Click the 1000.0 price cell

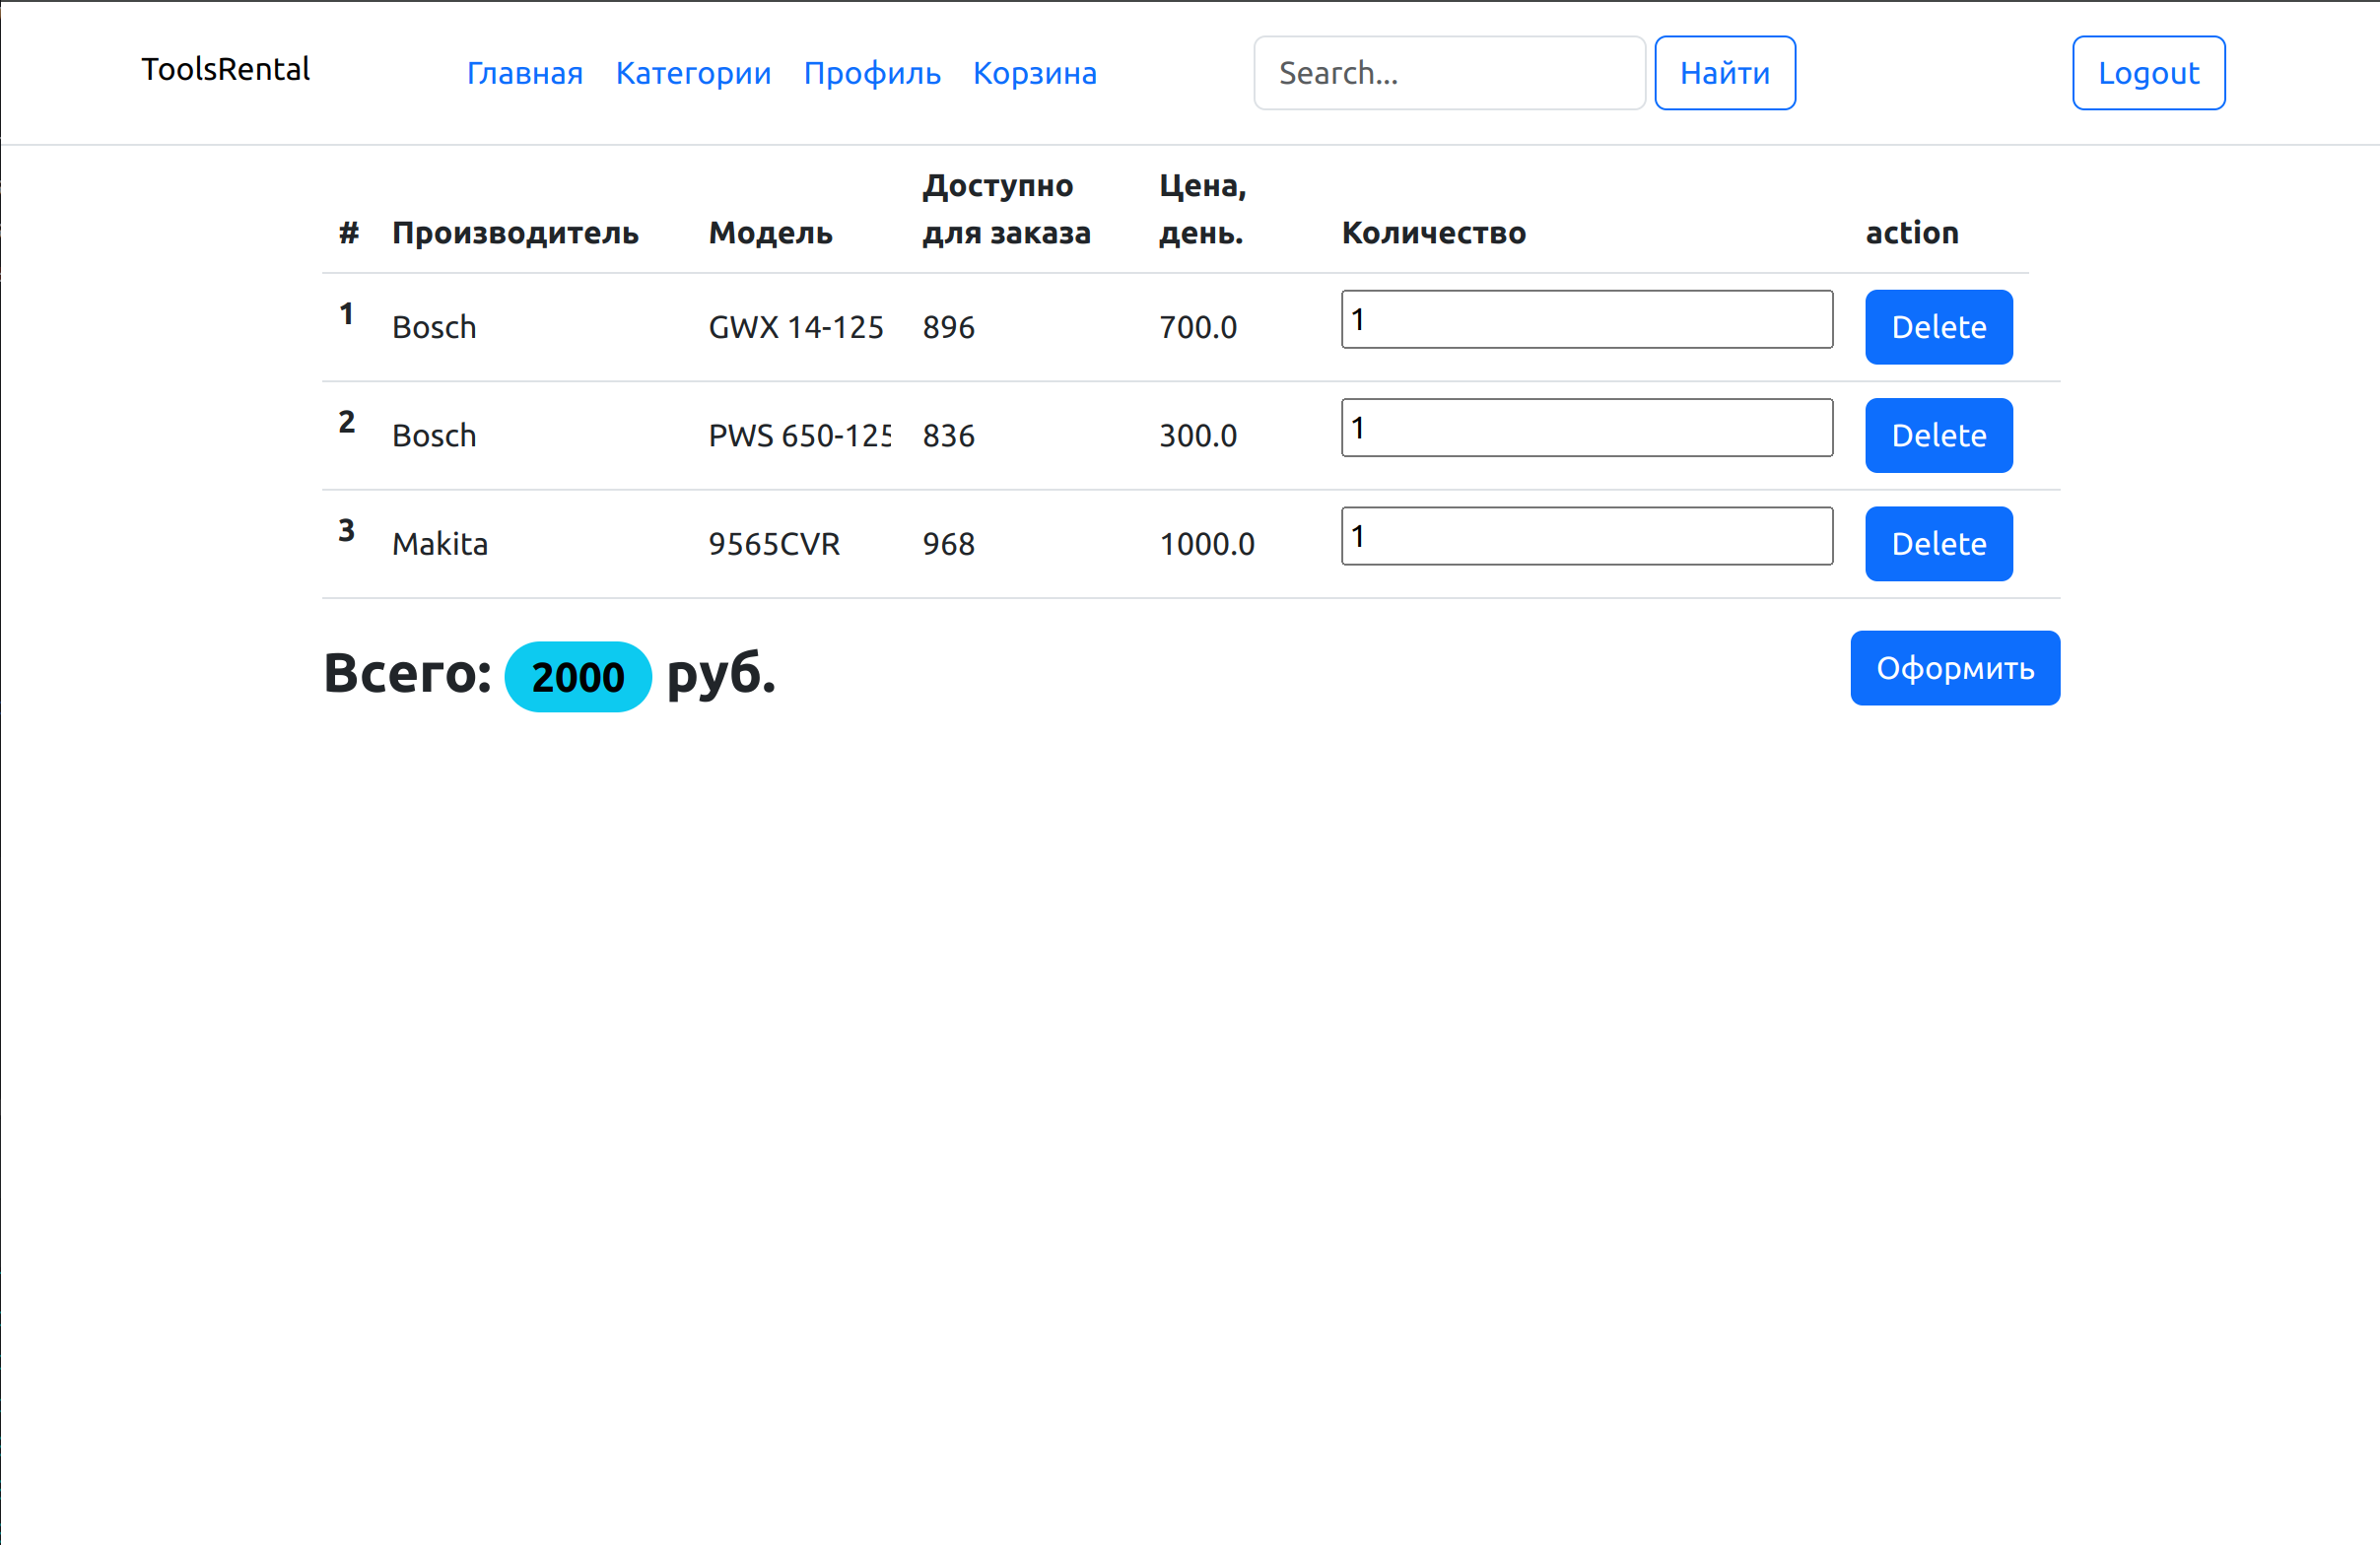[1206, 544]
